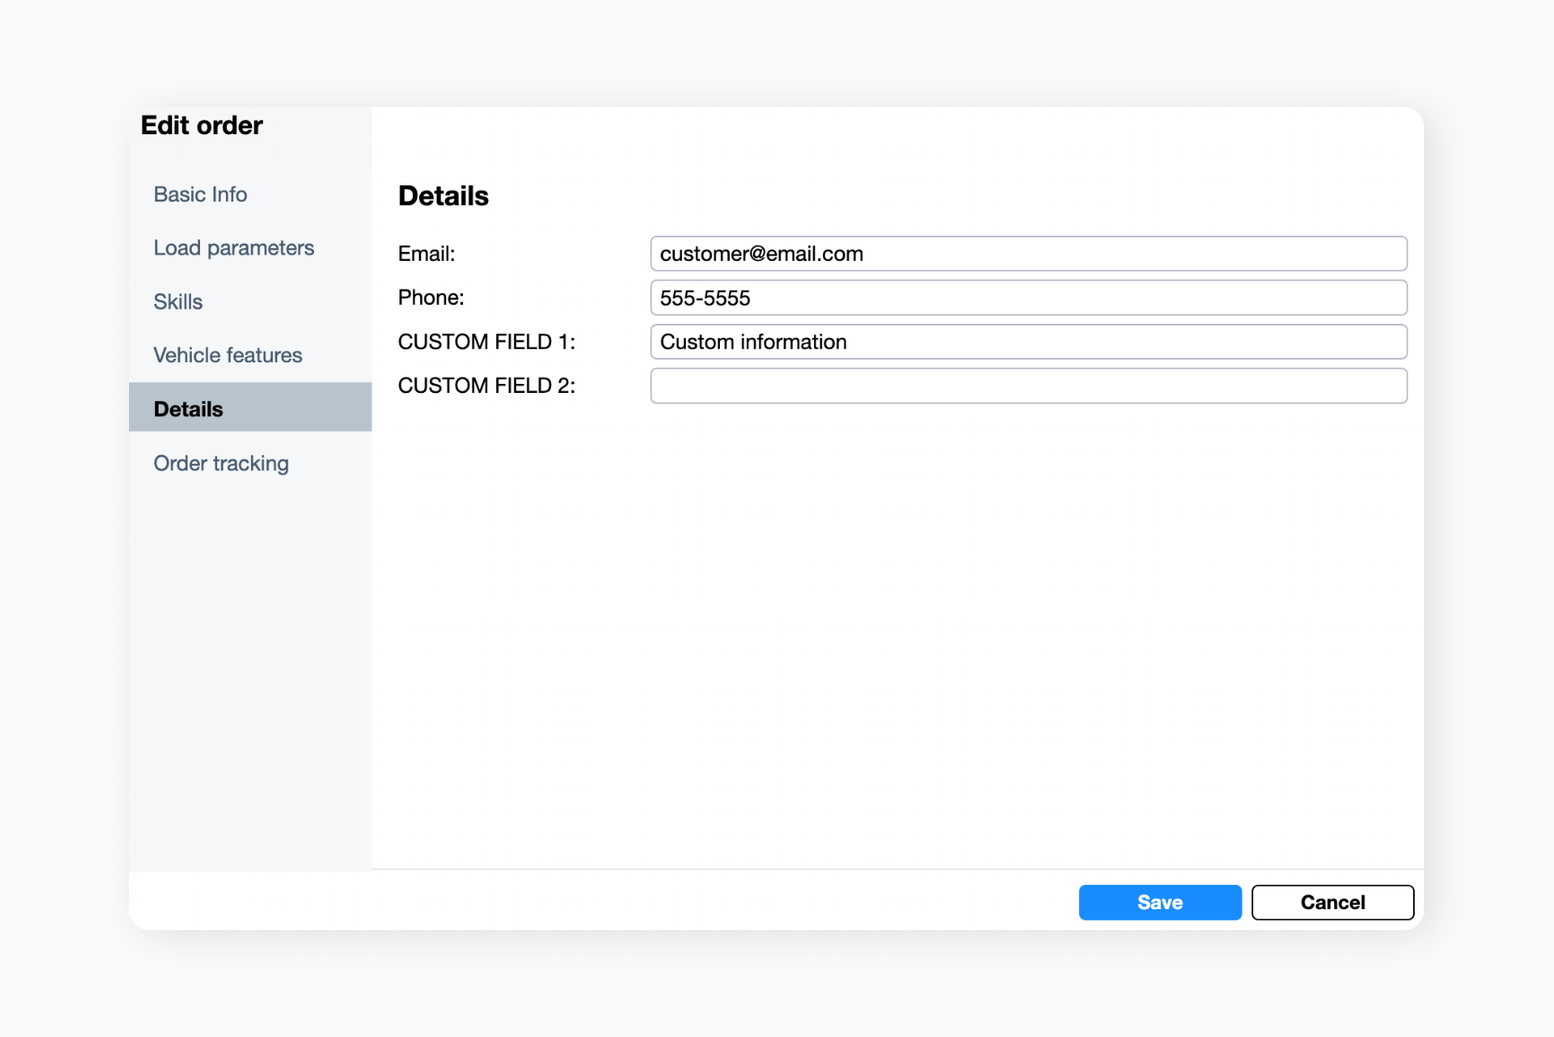1554x1037 pixels.
Task: Click the dialog footer left of Save
Action: (700, 901)
